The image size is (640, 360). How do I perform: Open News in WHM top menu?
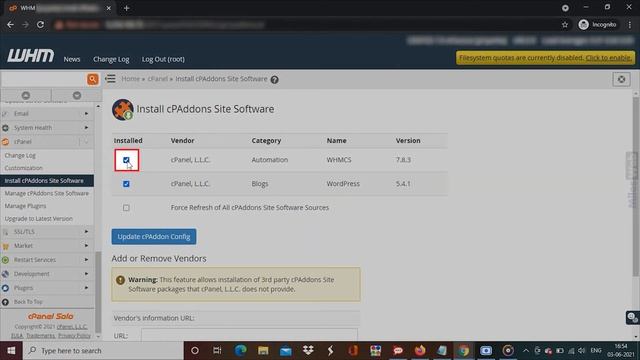pos(72,59)
